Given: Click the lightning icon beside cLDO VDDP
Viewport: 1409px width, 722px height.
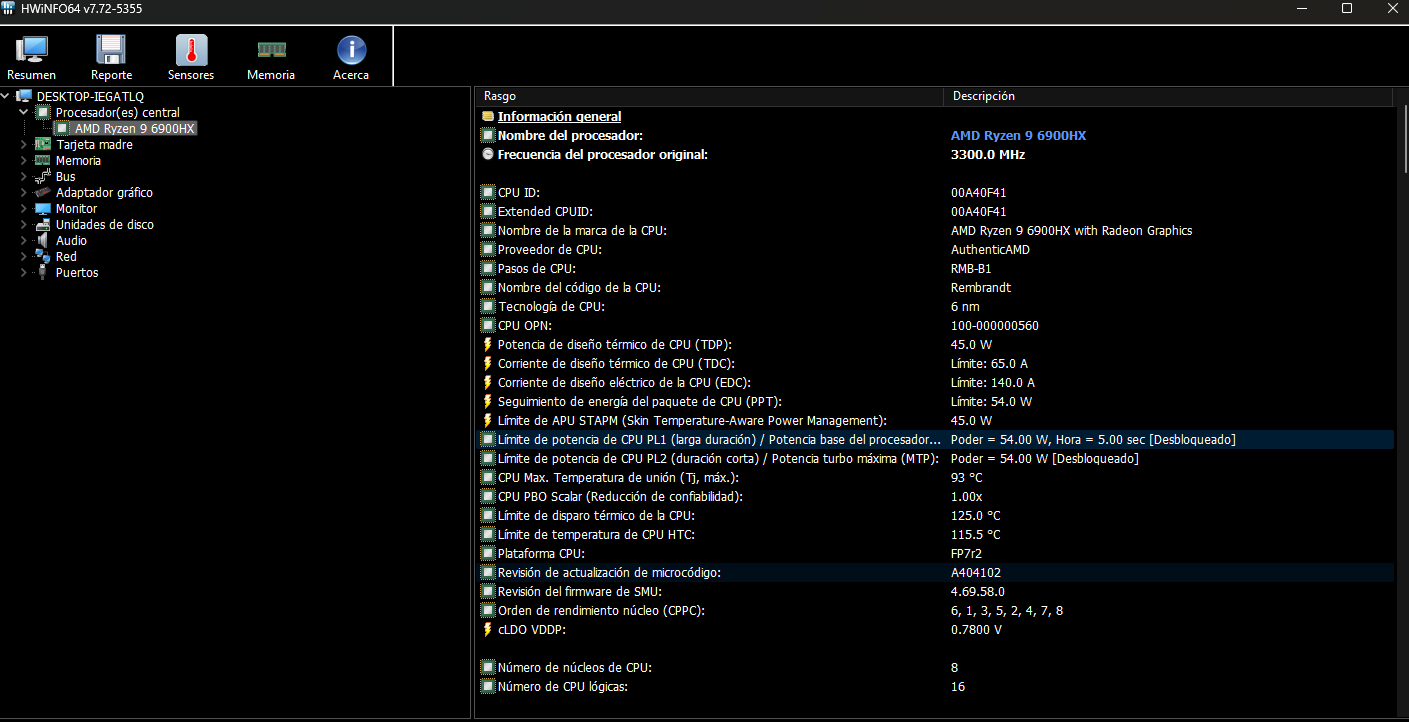Looking at the screenshot, I should pos(488,629).
